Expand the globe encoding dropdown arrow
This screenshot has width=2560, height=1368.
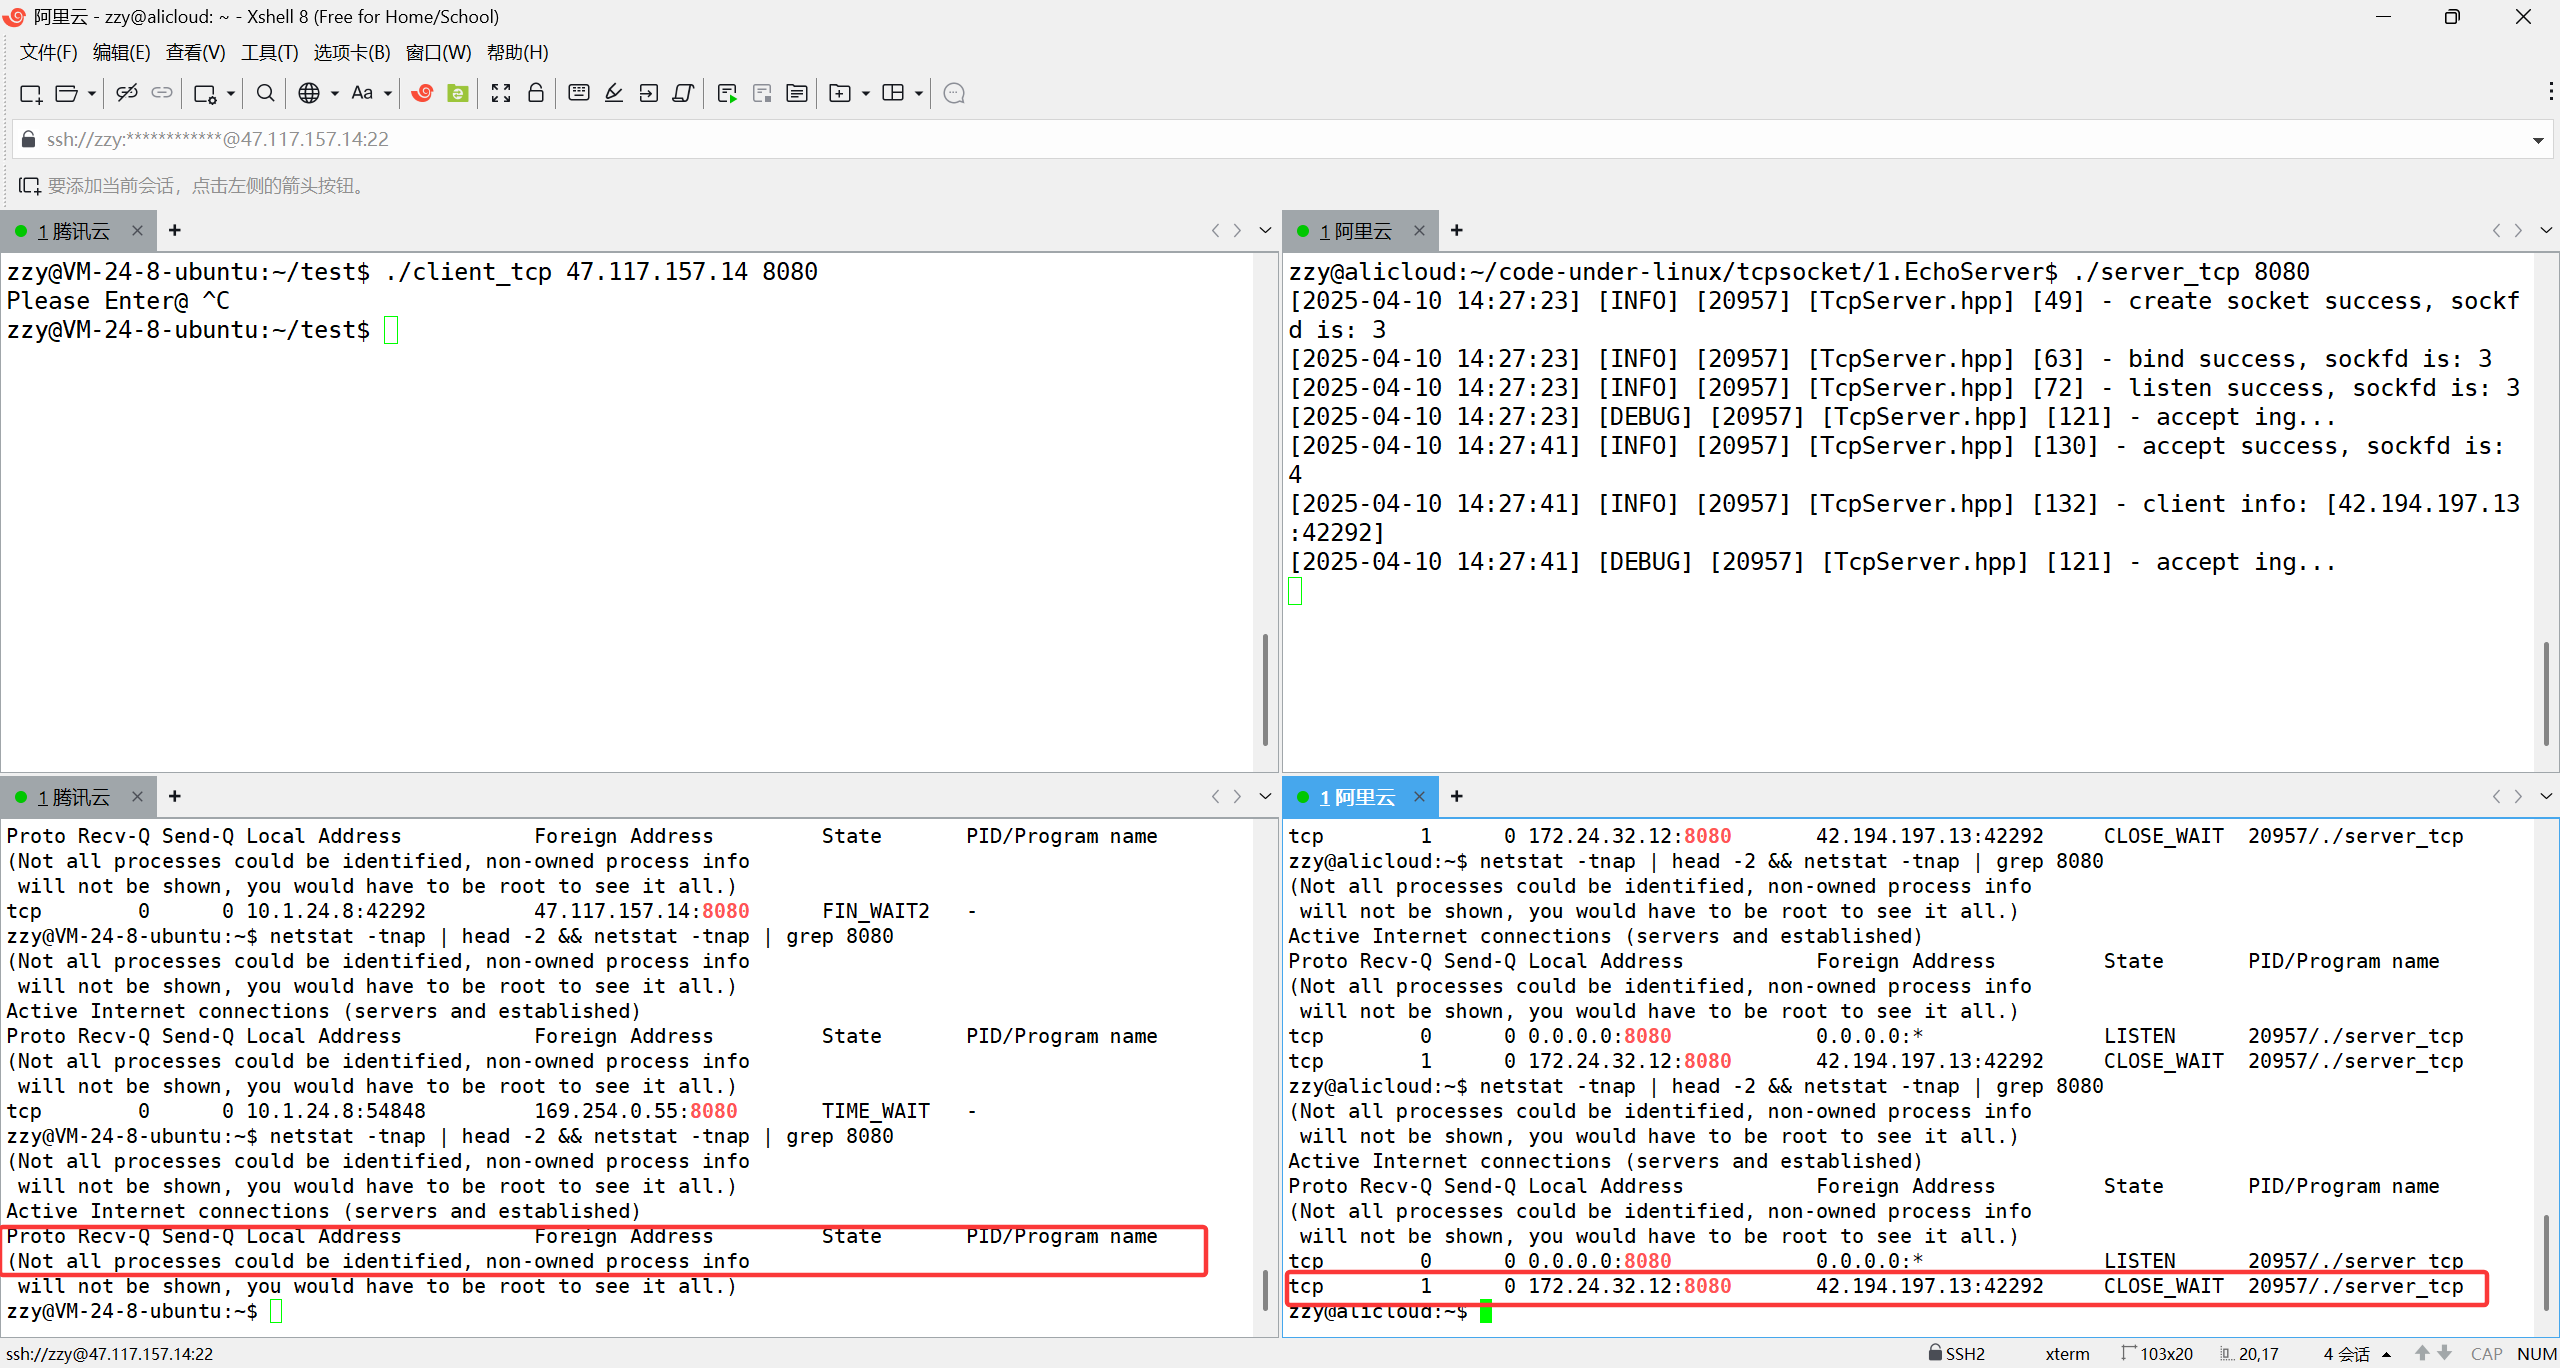335,93
